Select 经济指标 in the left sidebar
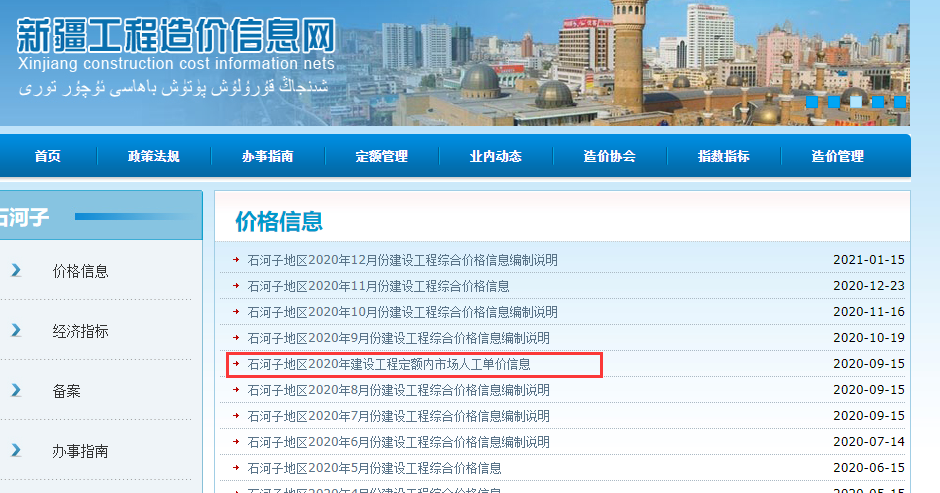940x493 pixels. point(80,331)
